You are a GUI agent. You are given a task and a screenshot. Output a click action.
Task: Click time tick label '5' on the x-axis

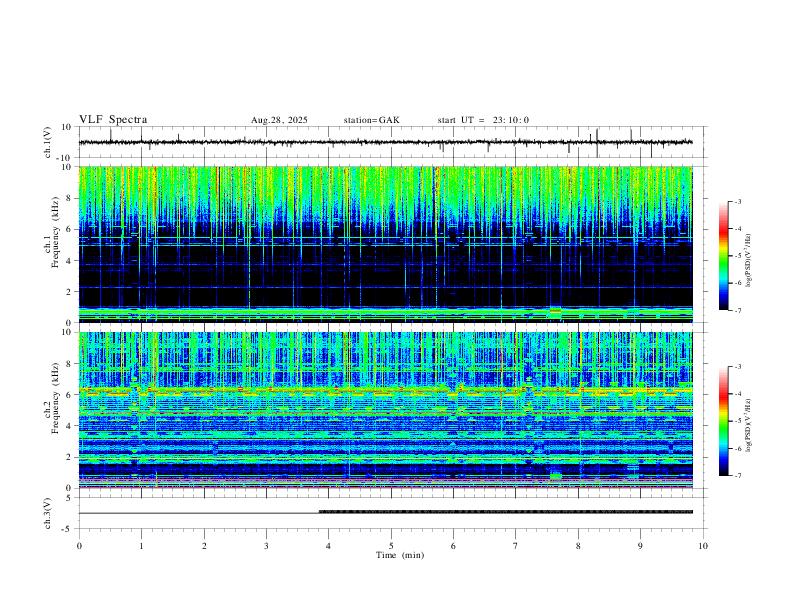click(391, 546)
